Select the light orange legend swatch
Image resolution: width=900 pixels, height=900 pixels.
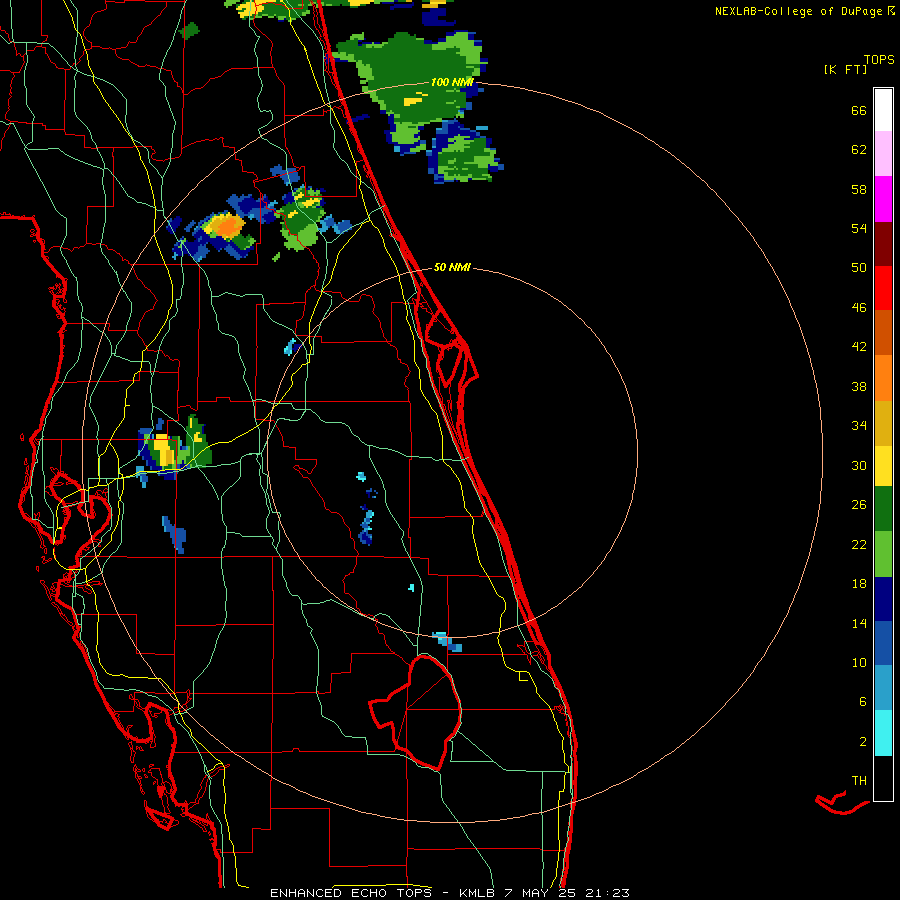click(883, 378)
